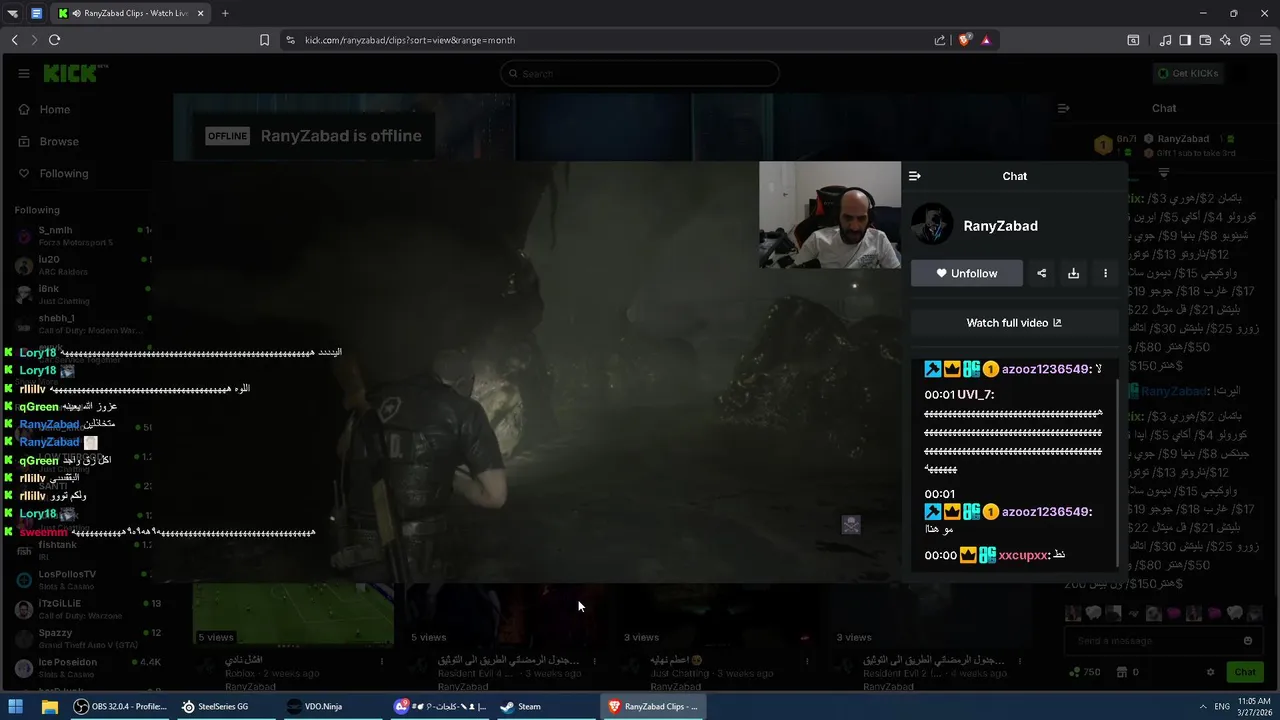Click the tab search icon in browser toolbar

point(1133,40)
